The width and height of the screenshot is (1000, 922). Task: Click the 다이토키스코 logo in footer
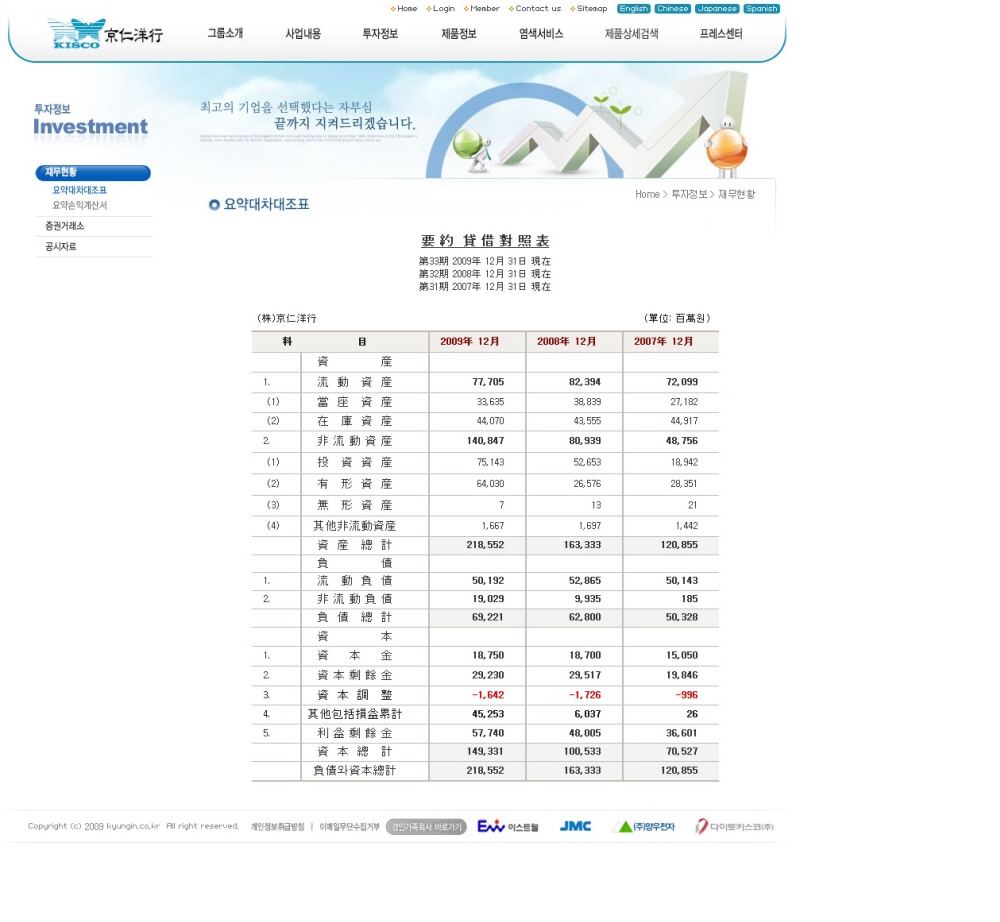(735, 826)
